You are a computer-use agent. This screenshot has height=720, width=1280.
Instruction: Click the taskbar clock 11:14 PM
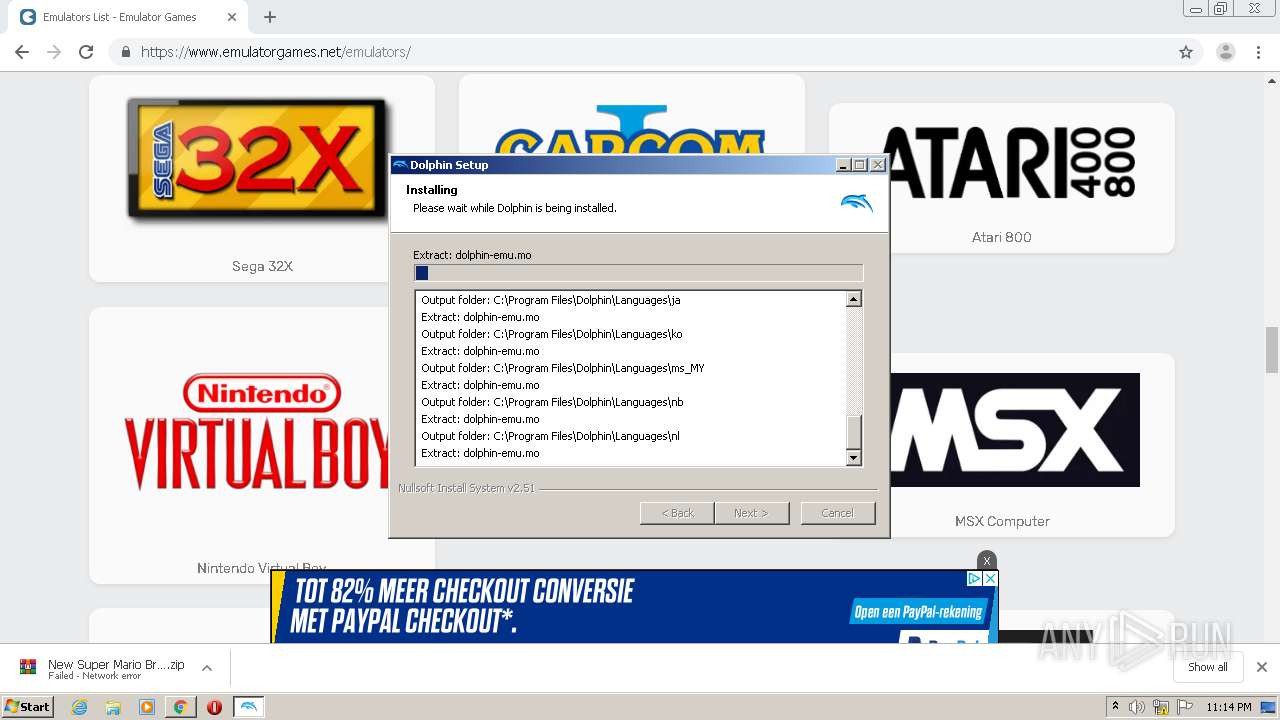(1229, 707)
